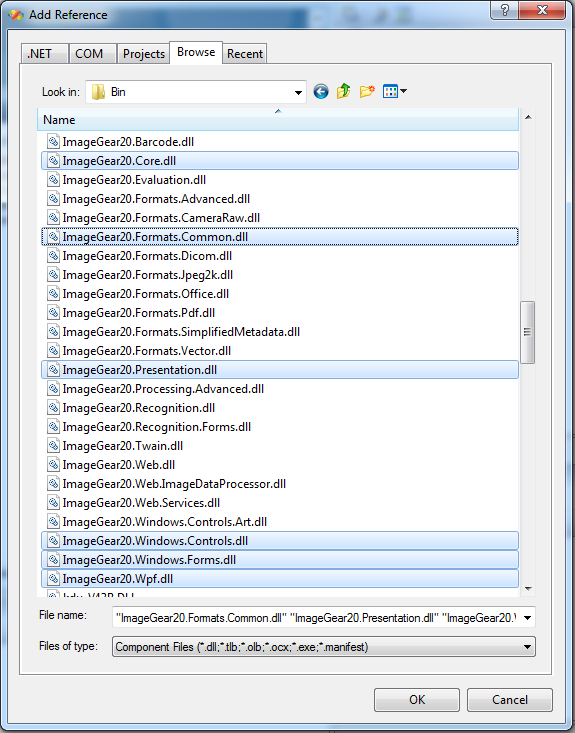Select the ImageGear20.Barcode.dll file icon
The height and width of the screenshot is (733, 575).
tap(53, 141)
